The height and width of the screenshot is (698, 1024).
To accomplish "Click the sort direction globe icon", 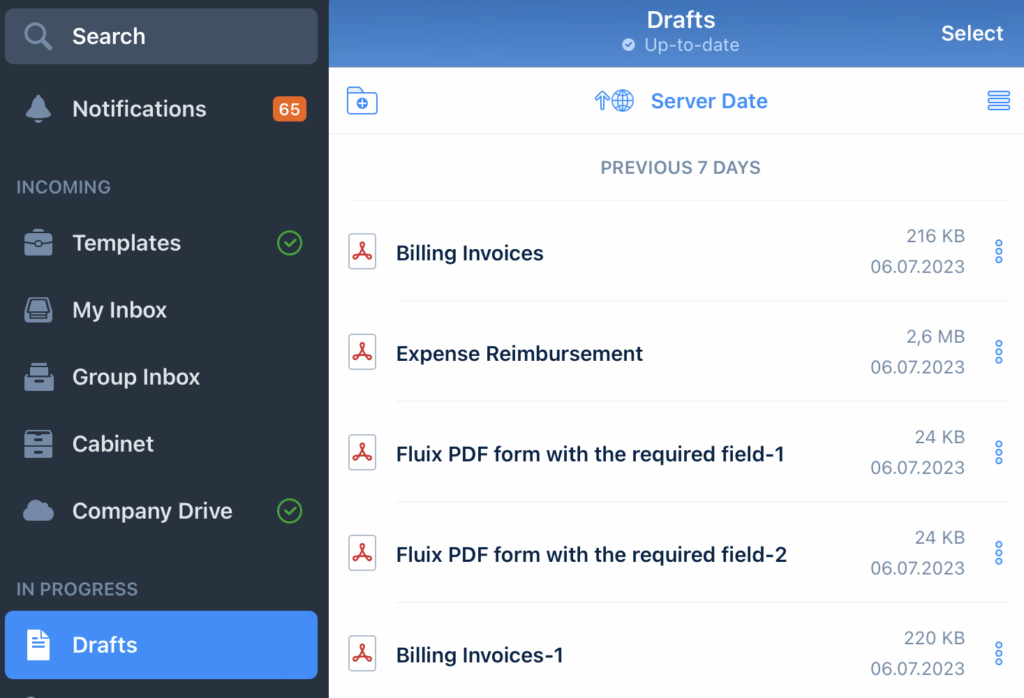I will pyautogui.click(x=614, y=101).
